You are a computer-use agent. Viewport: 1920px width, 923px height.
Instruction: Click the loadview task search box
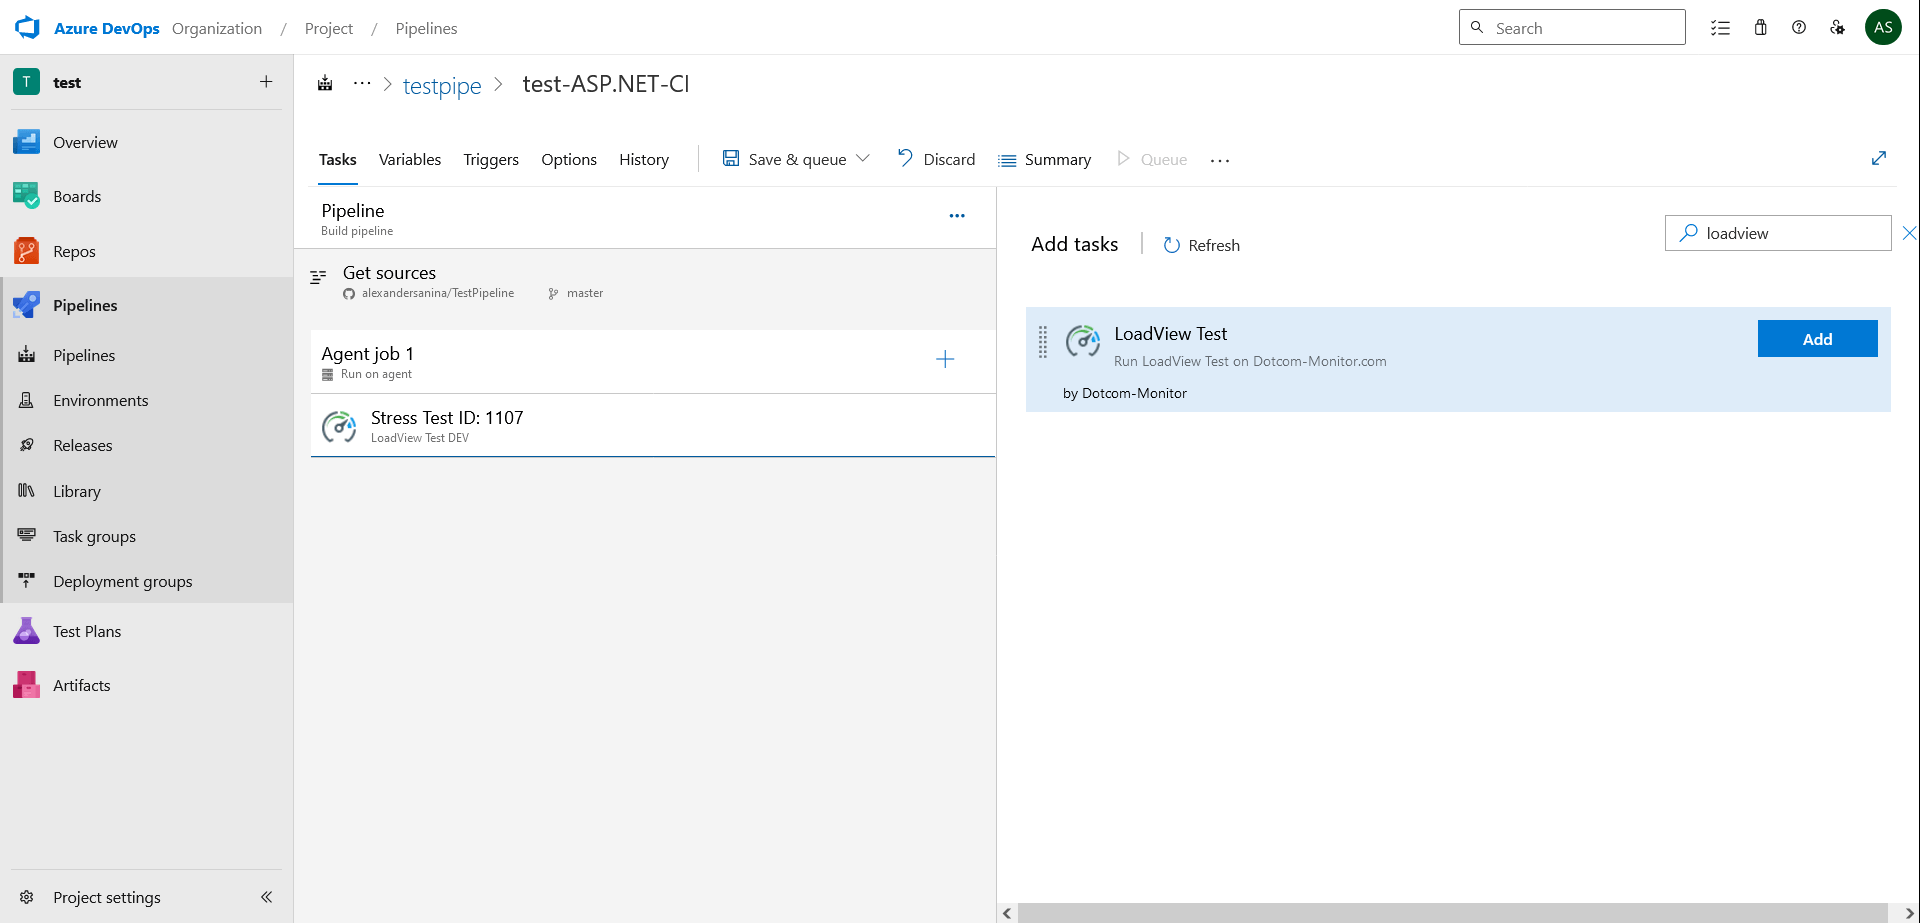(1778, 233)
